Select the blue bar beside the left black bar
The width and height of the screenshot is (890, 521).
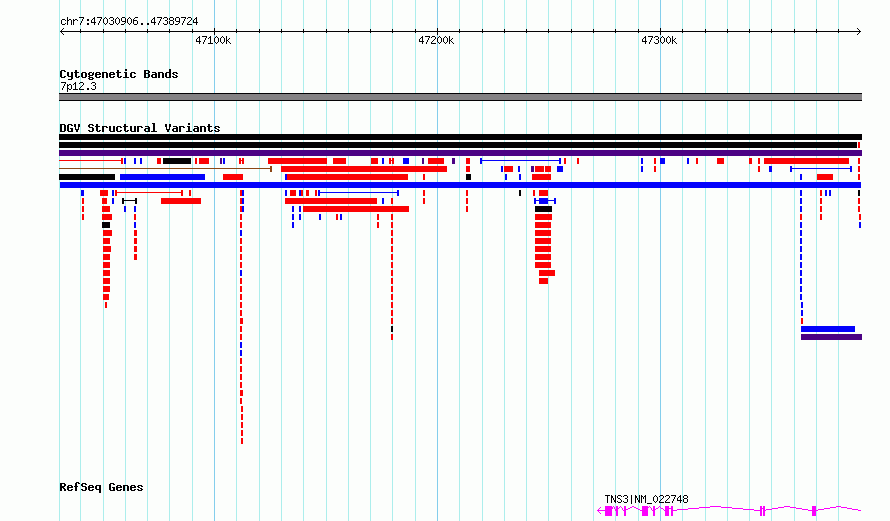click(x=162, y=177)
